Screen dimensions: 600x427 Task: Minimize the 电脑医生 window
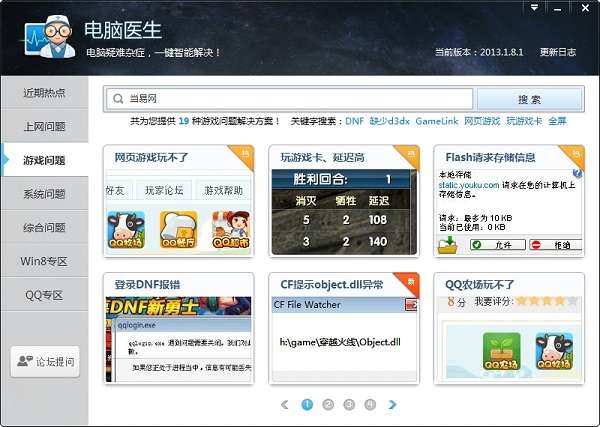click(x=558, y=8)
